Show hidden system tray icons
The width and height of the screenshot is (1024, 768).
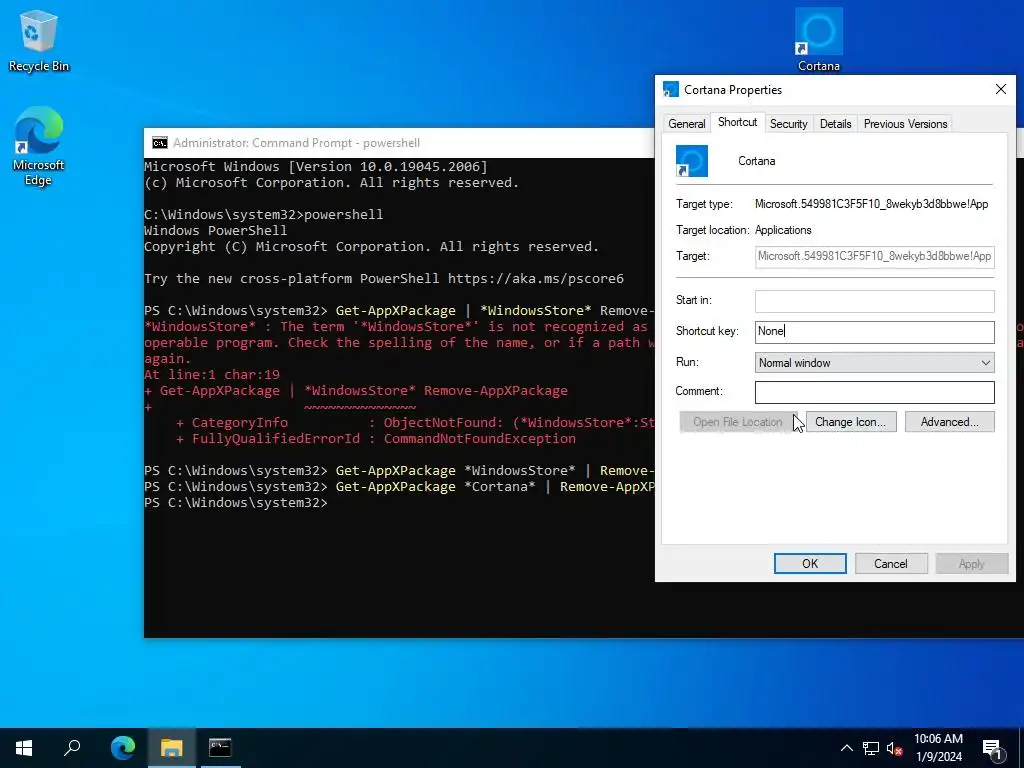click(x=846, y=748)
